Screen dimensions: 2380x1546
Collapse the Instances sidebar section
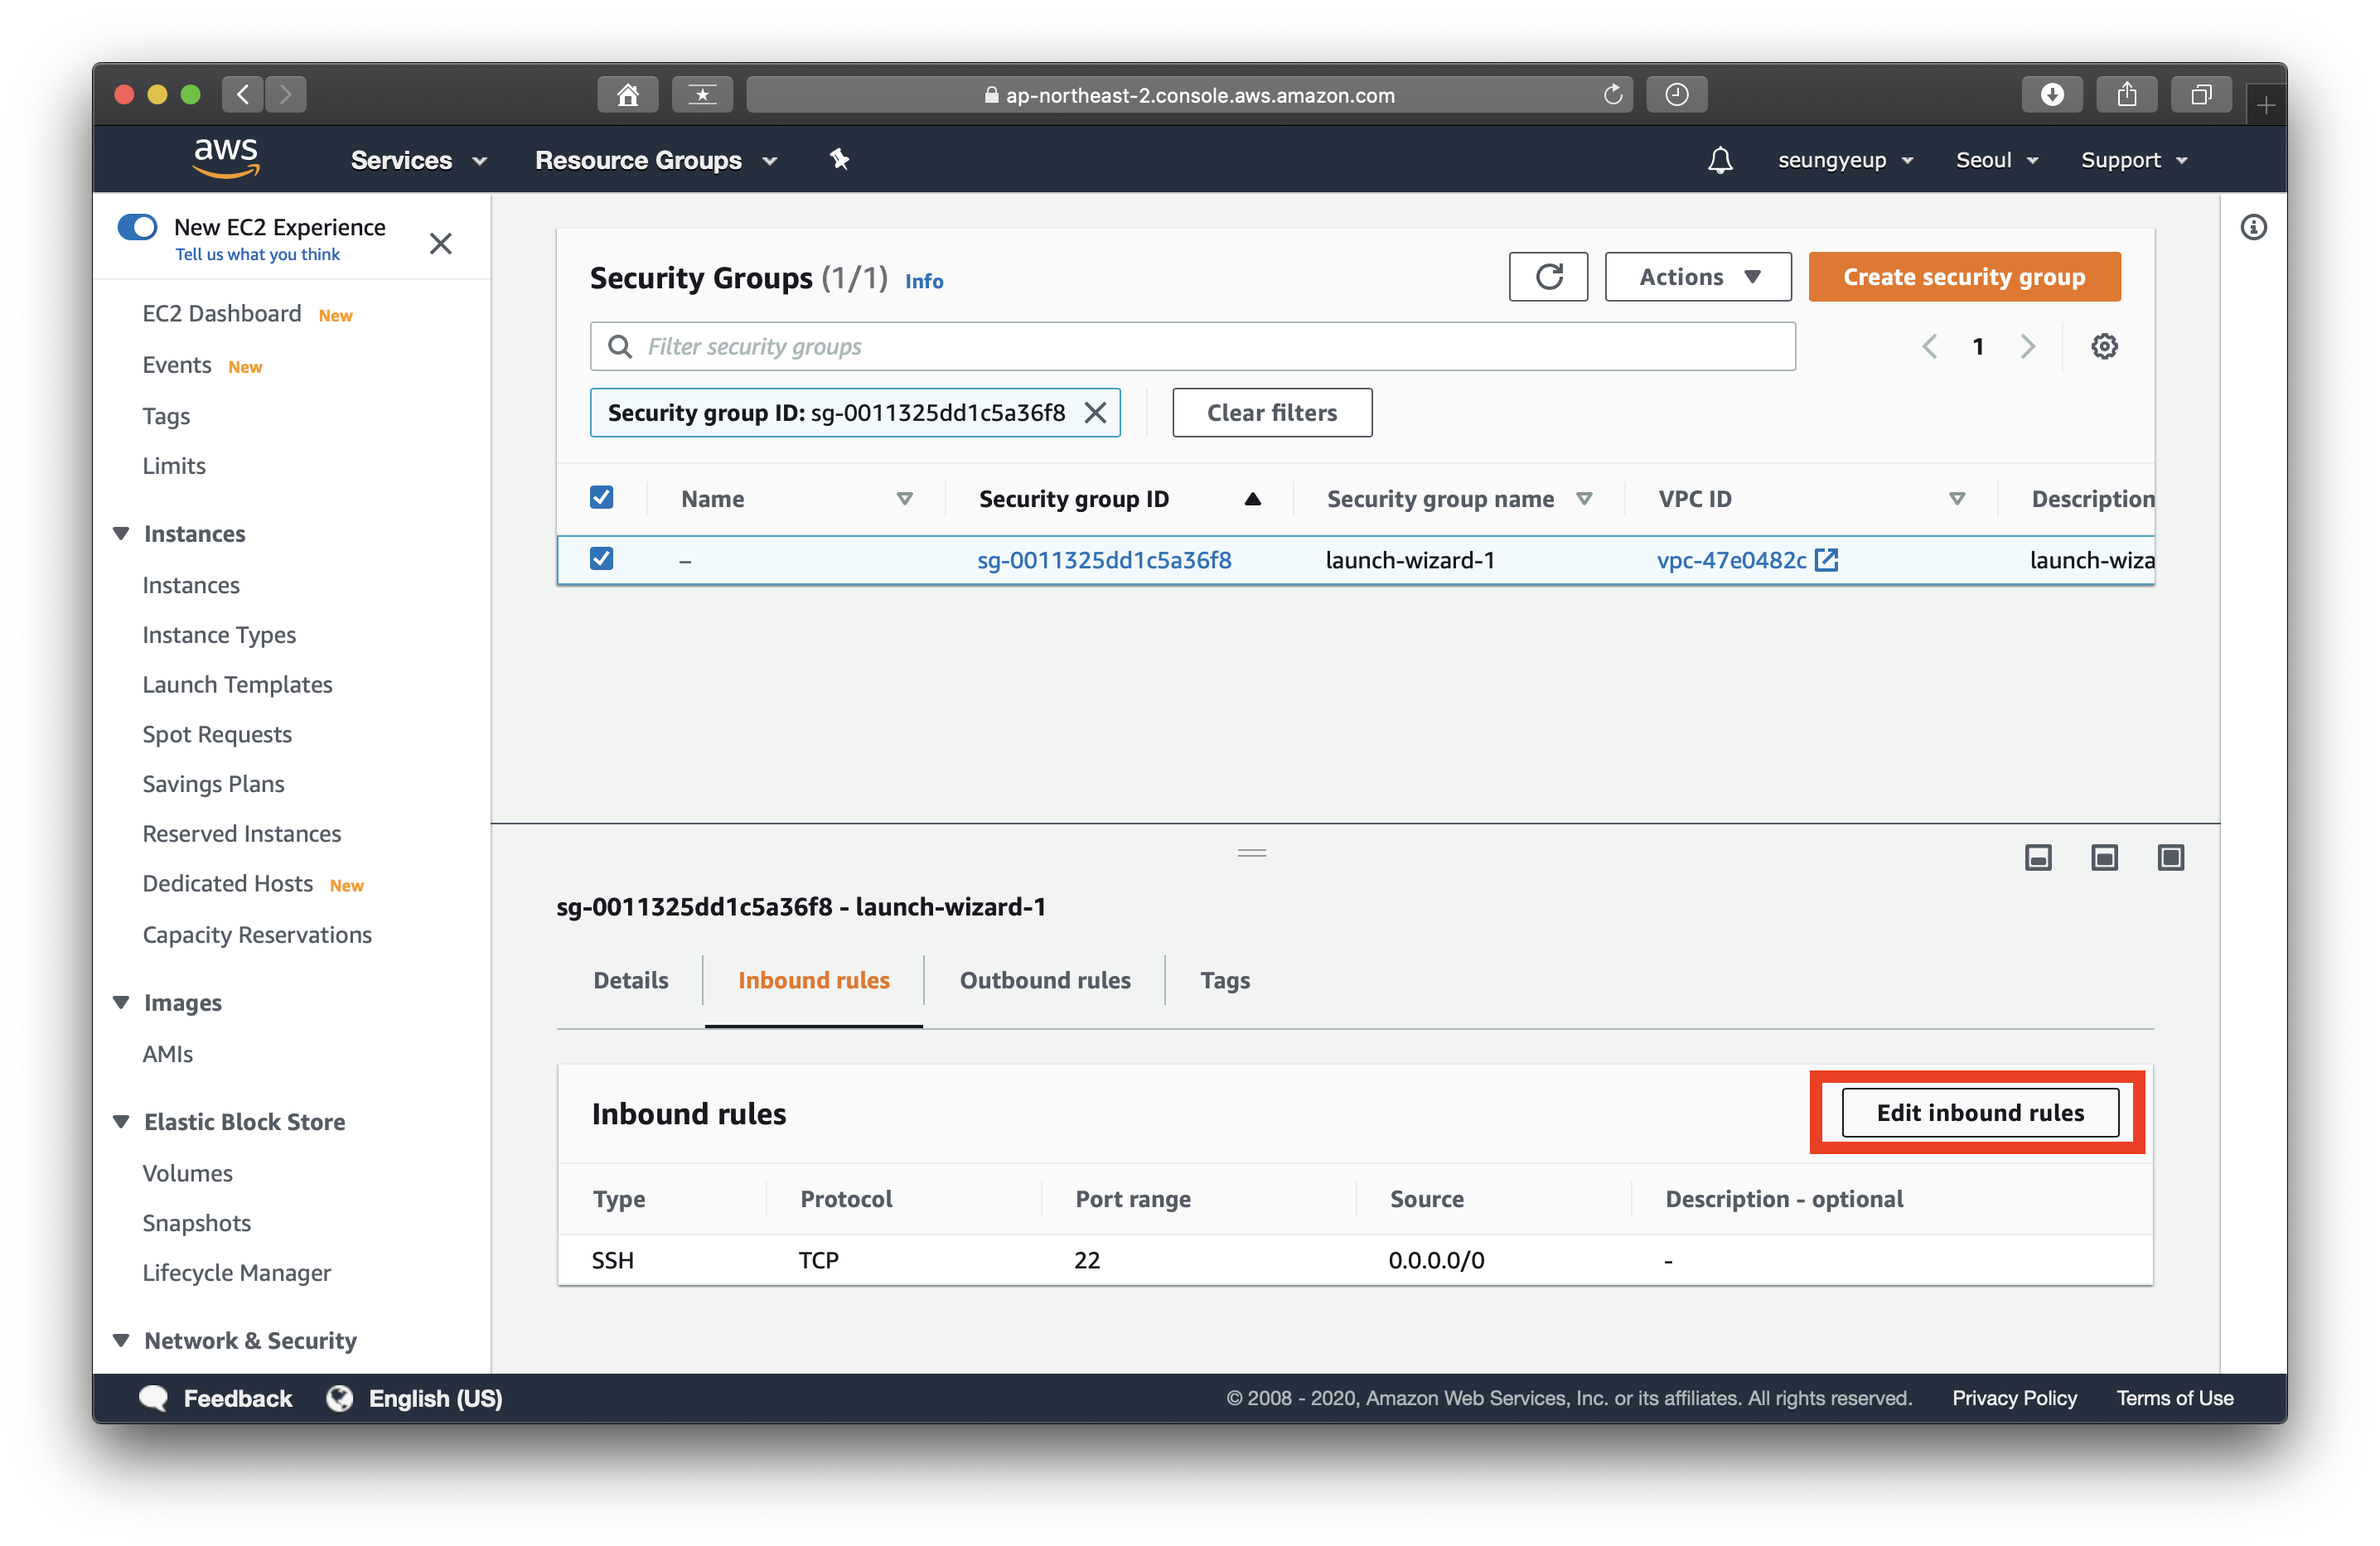(122, 533)
